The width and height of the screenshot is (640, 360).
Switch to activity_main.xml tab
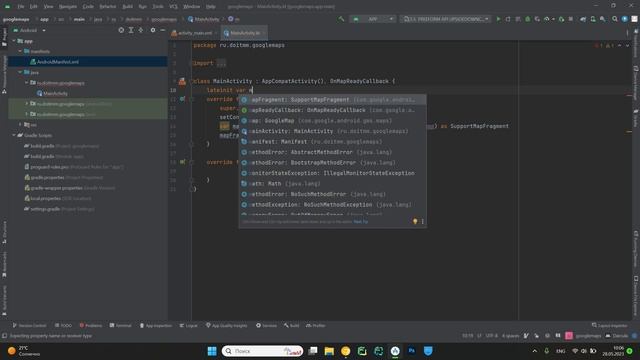tap(195, 33)
